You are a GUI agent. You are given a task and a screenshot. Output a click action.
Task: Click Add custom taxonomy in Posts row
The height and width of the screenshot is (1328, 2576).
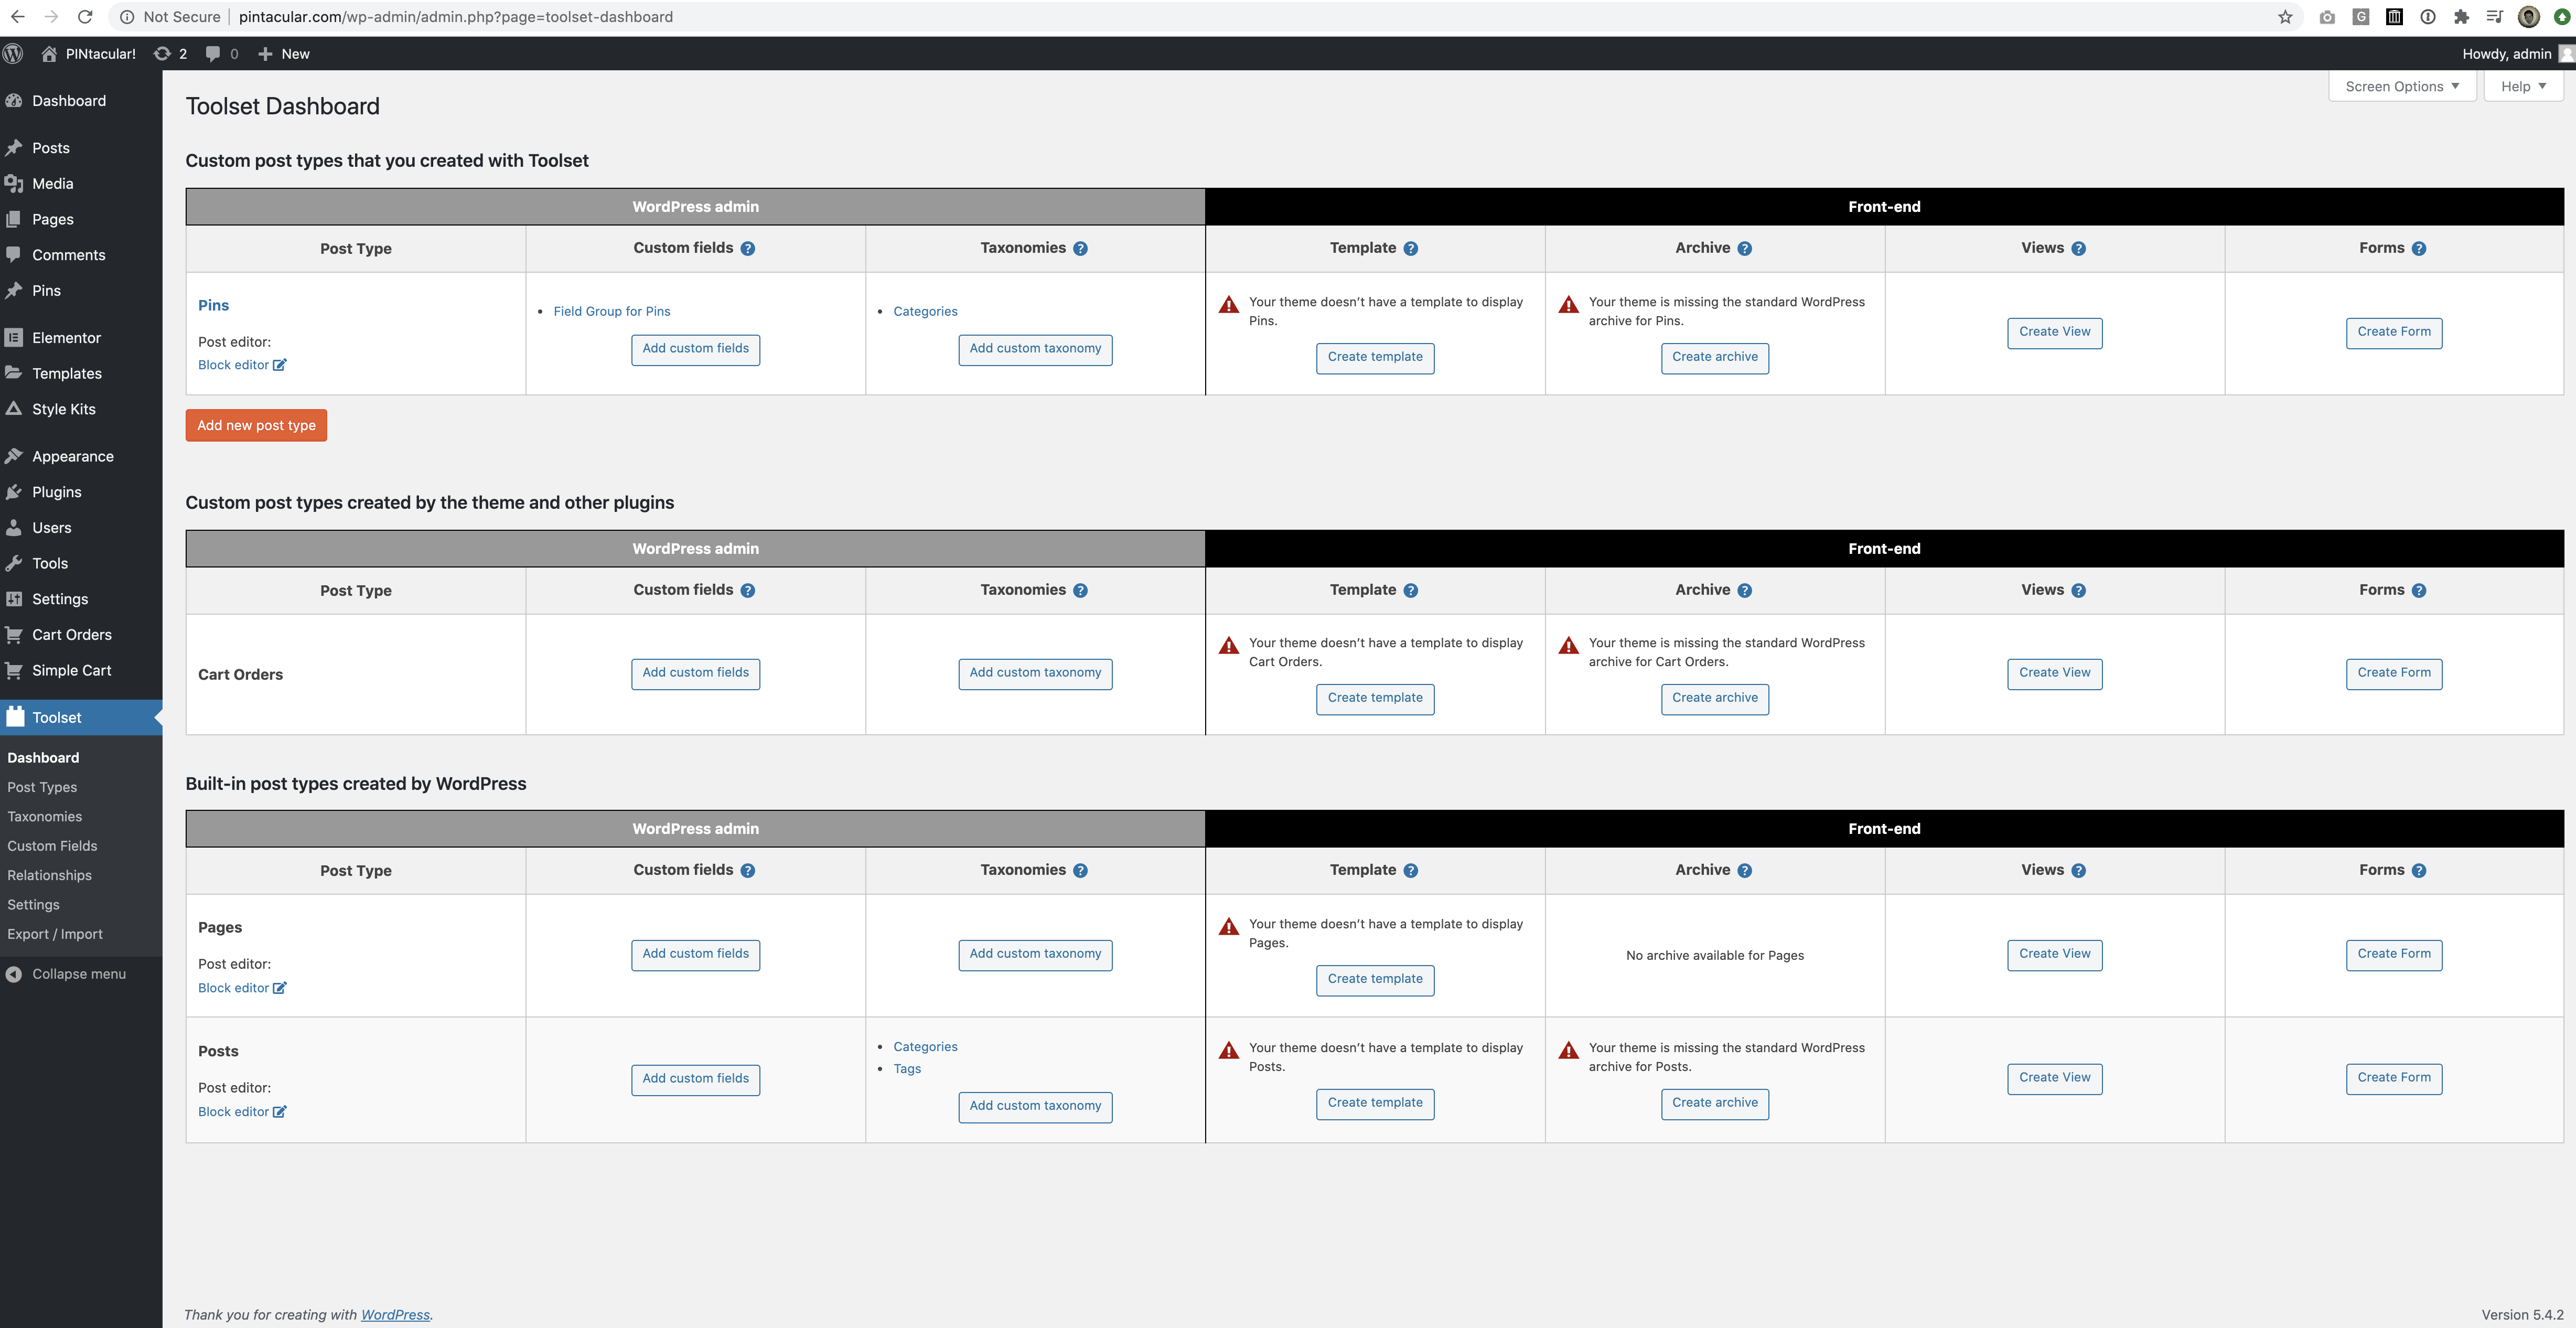tap(1035, 1107)
